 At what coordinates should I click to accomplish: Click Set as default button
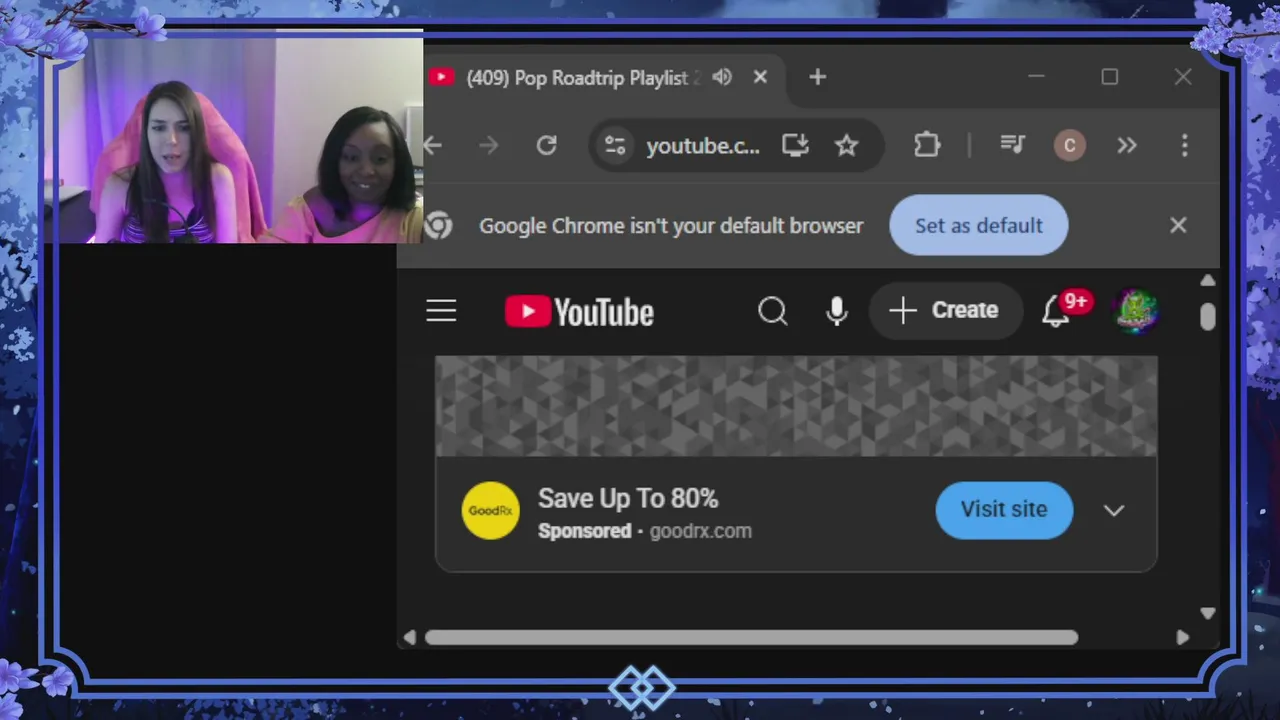[x=978, y=225]
